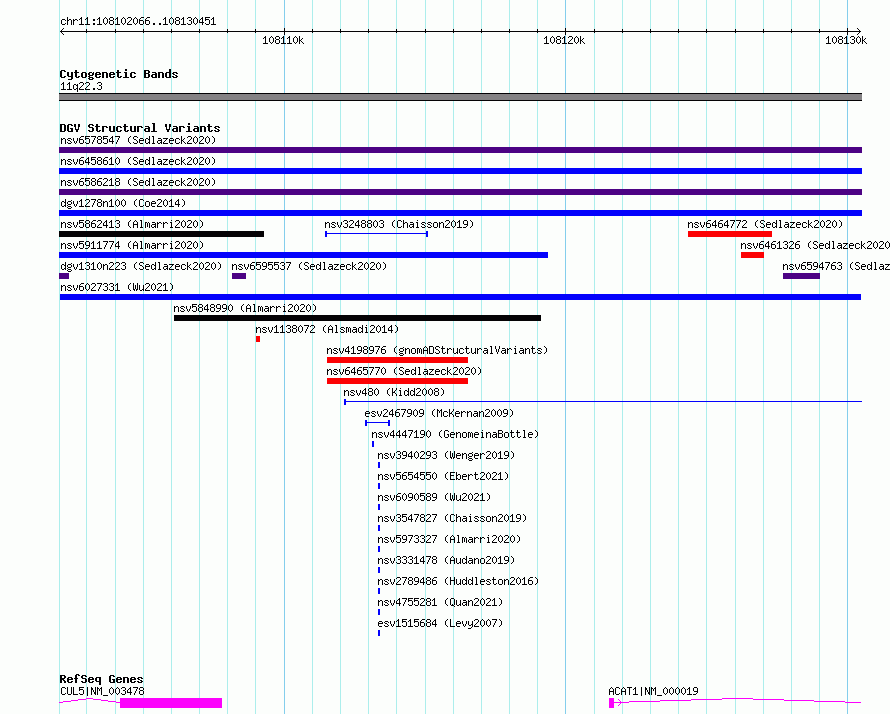Open nsv1138072 (Alsmadi2014) variant label

(327, 329)
